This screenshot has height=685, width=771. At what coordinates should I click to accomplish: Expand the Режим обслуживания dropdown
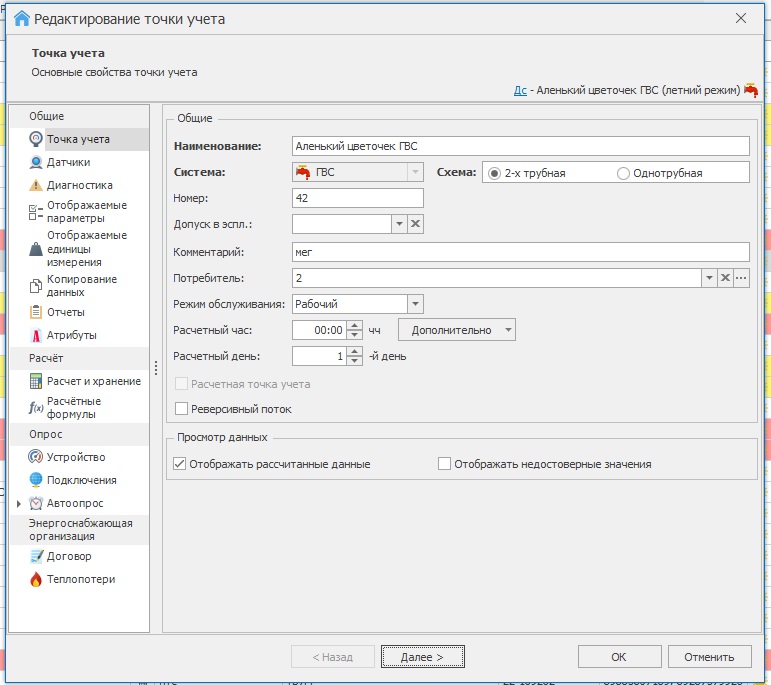[x=415, y=304]
